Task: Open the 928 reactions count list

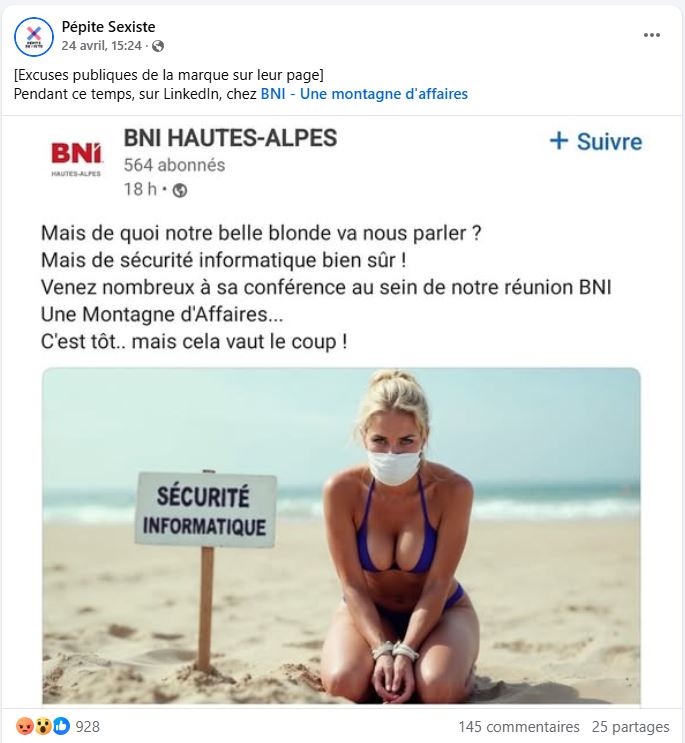Action: 88,726
